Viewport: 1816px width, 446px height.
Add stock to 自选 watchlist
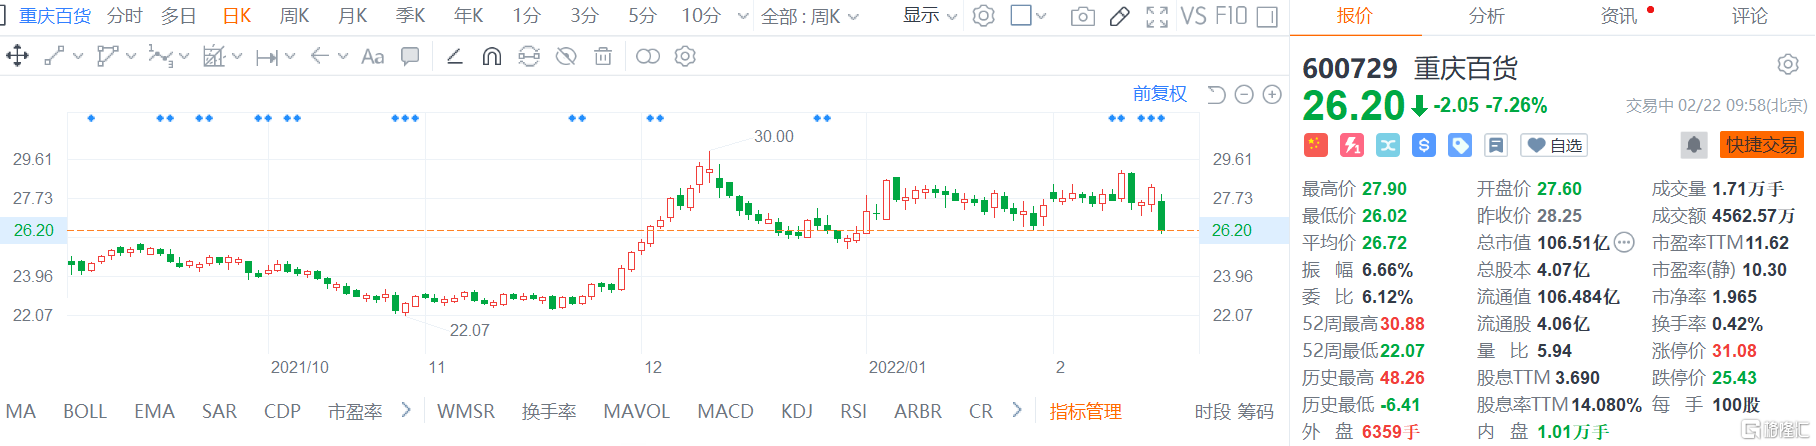point(1554,145)
